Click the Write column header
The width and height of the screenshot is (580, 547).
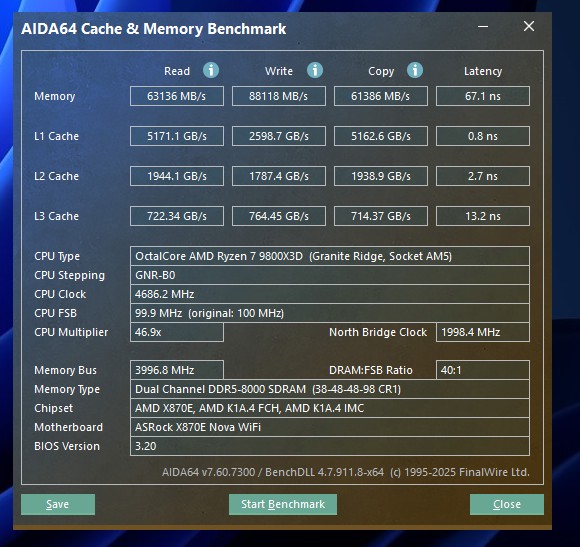tap(279, 71)
